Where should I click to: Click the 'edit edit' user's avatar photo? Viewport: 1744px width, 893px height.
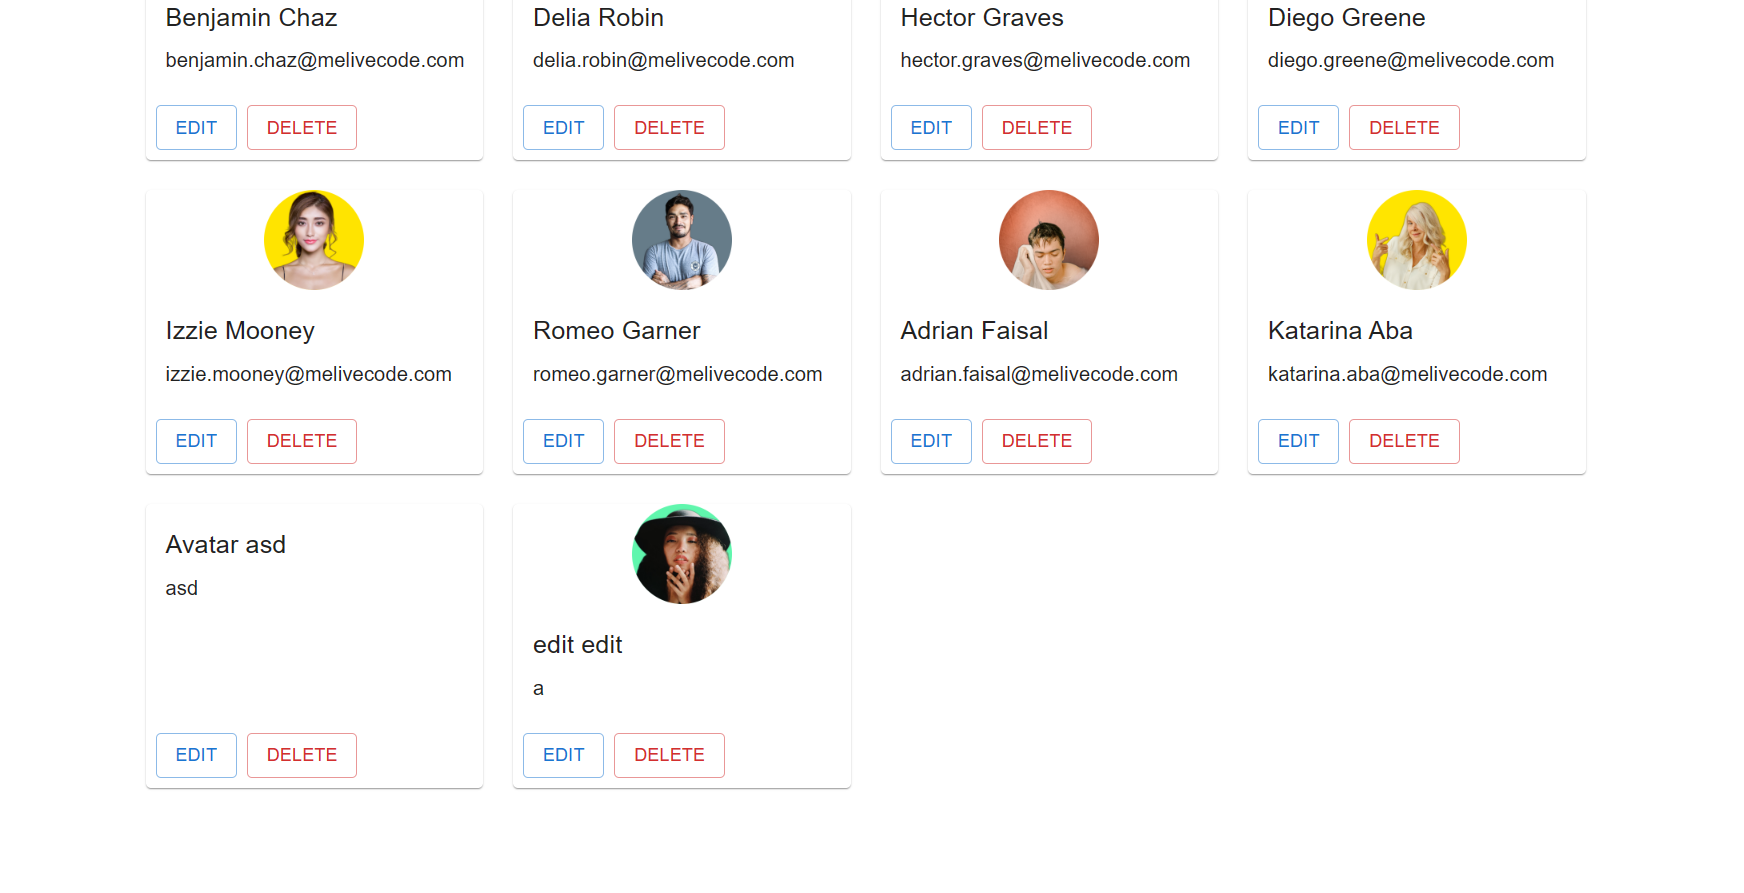[x=682, y=554]
